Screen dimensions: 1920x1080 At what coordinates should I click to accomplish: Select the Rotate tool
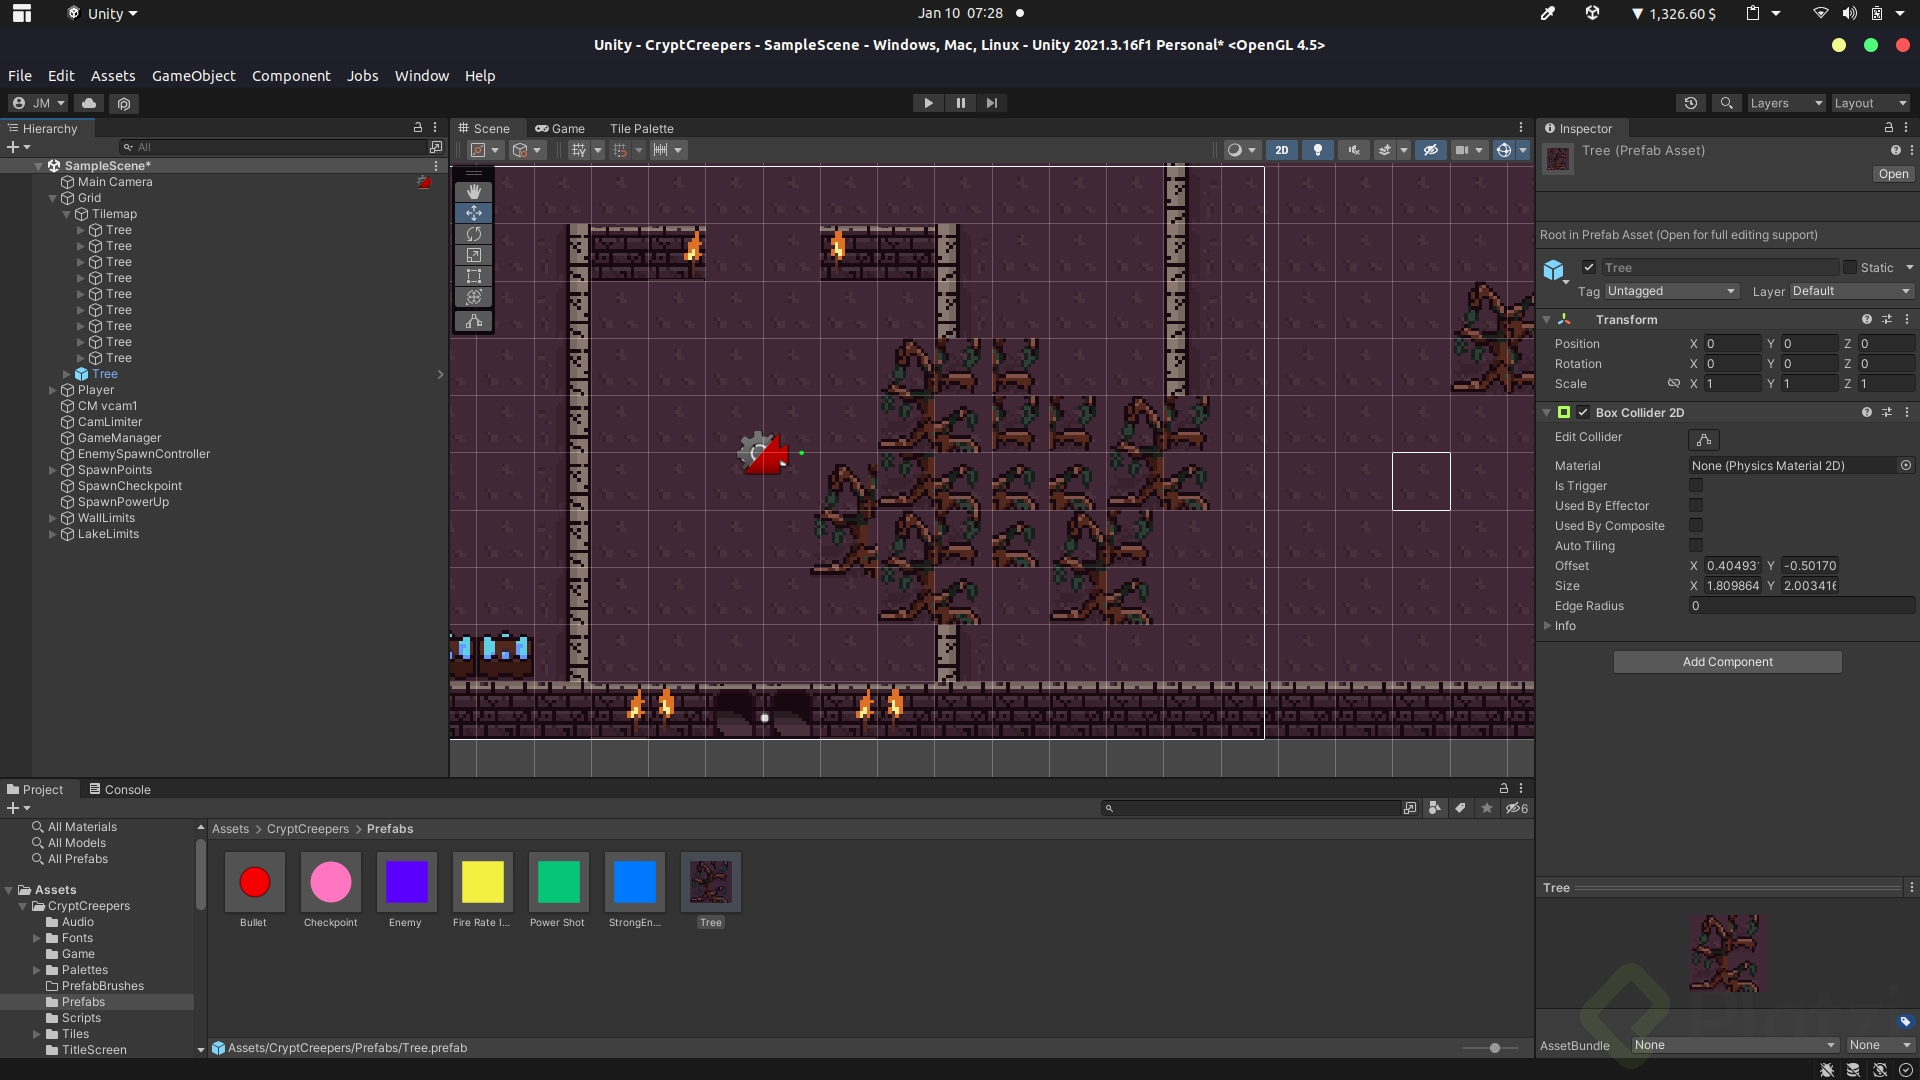coord(473,233)
